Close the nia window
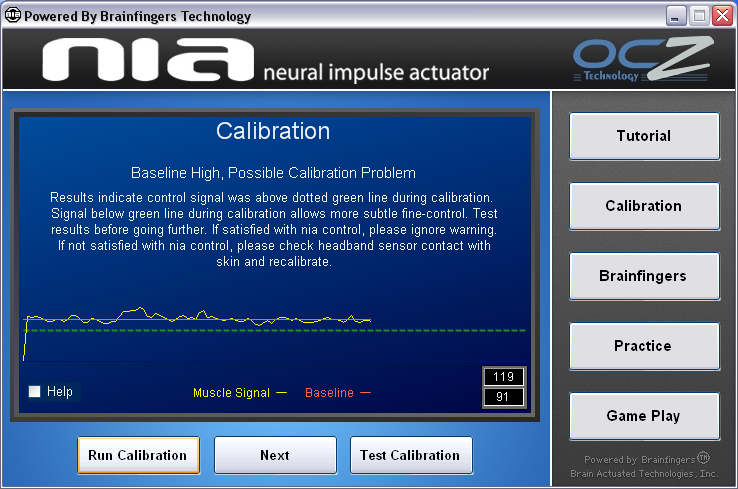 coord(722,16)
